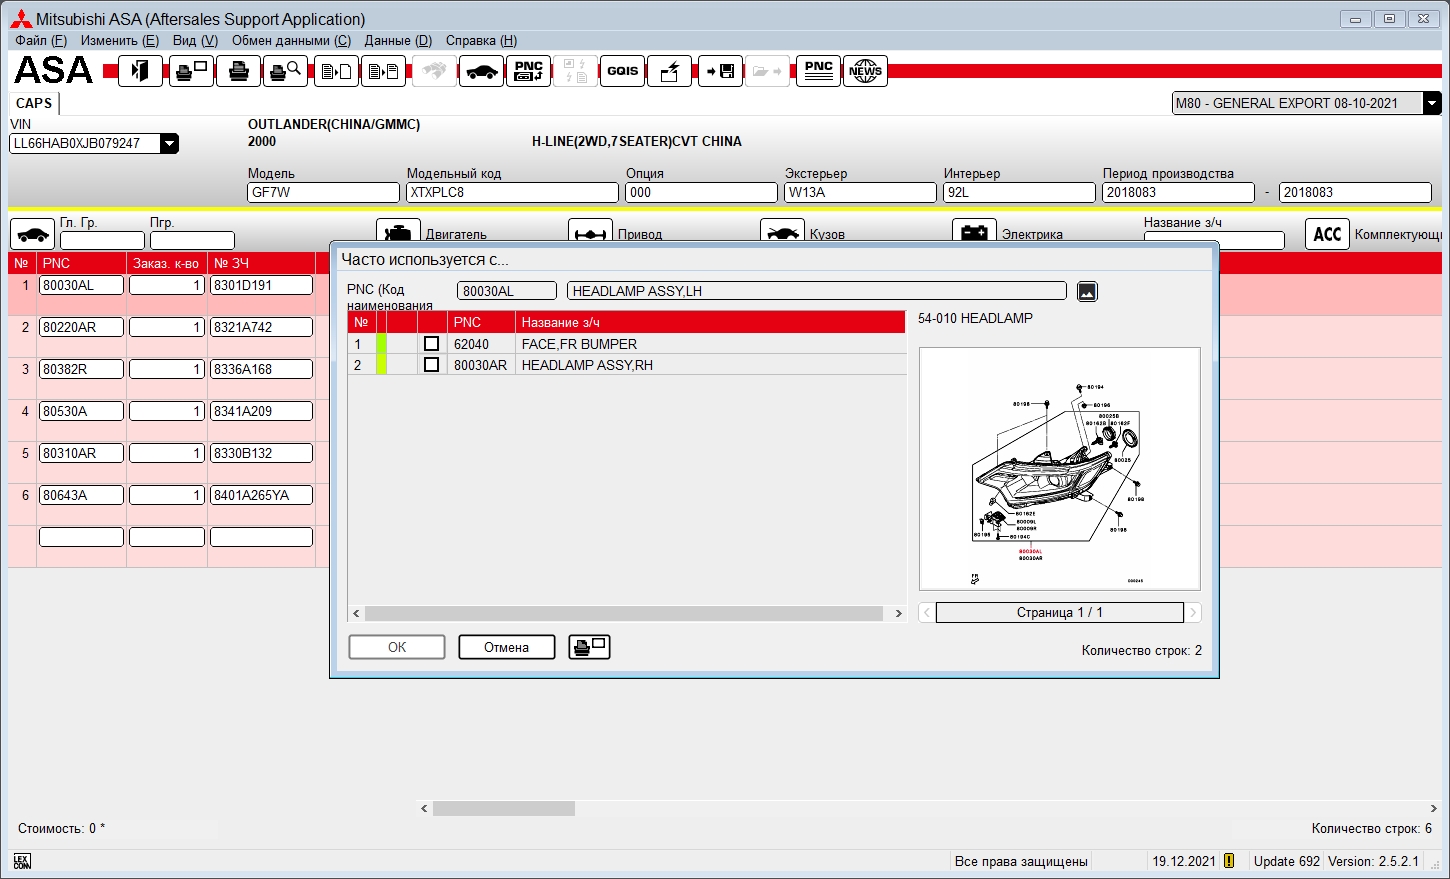Click the main window bottom scrollbar thumb
The width and height of the screenshot is (1450, 879).
pos(504,808)
